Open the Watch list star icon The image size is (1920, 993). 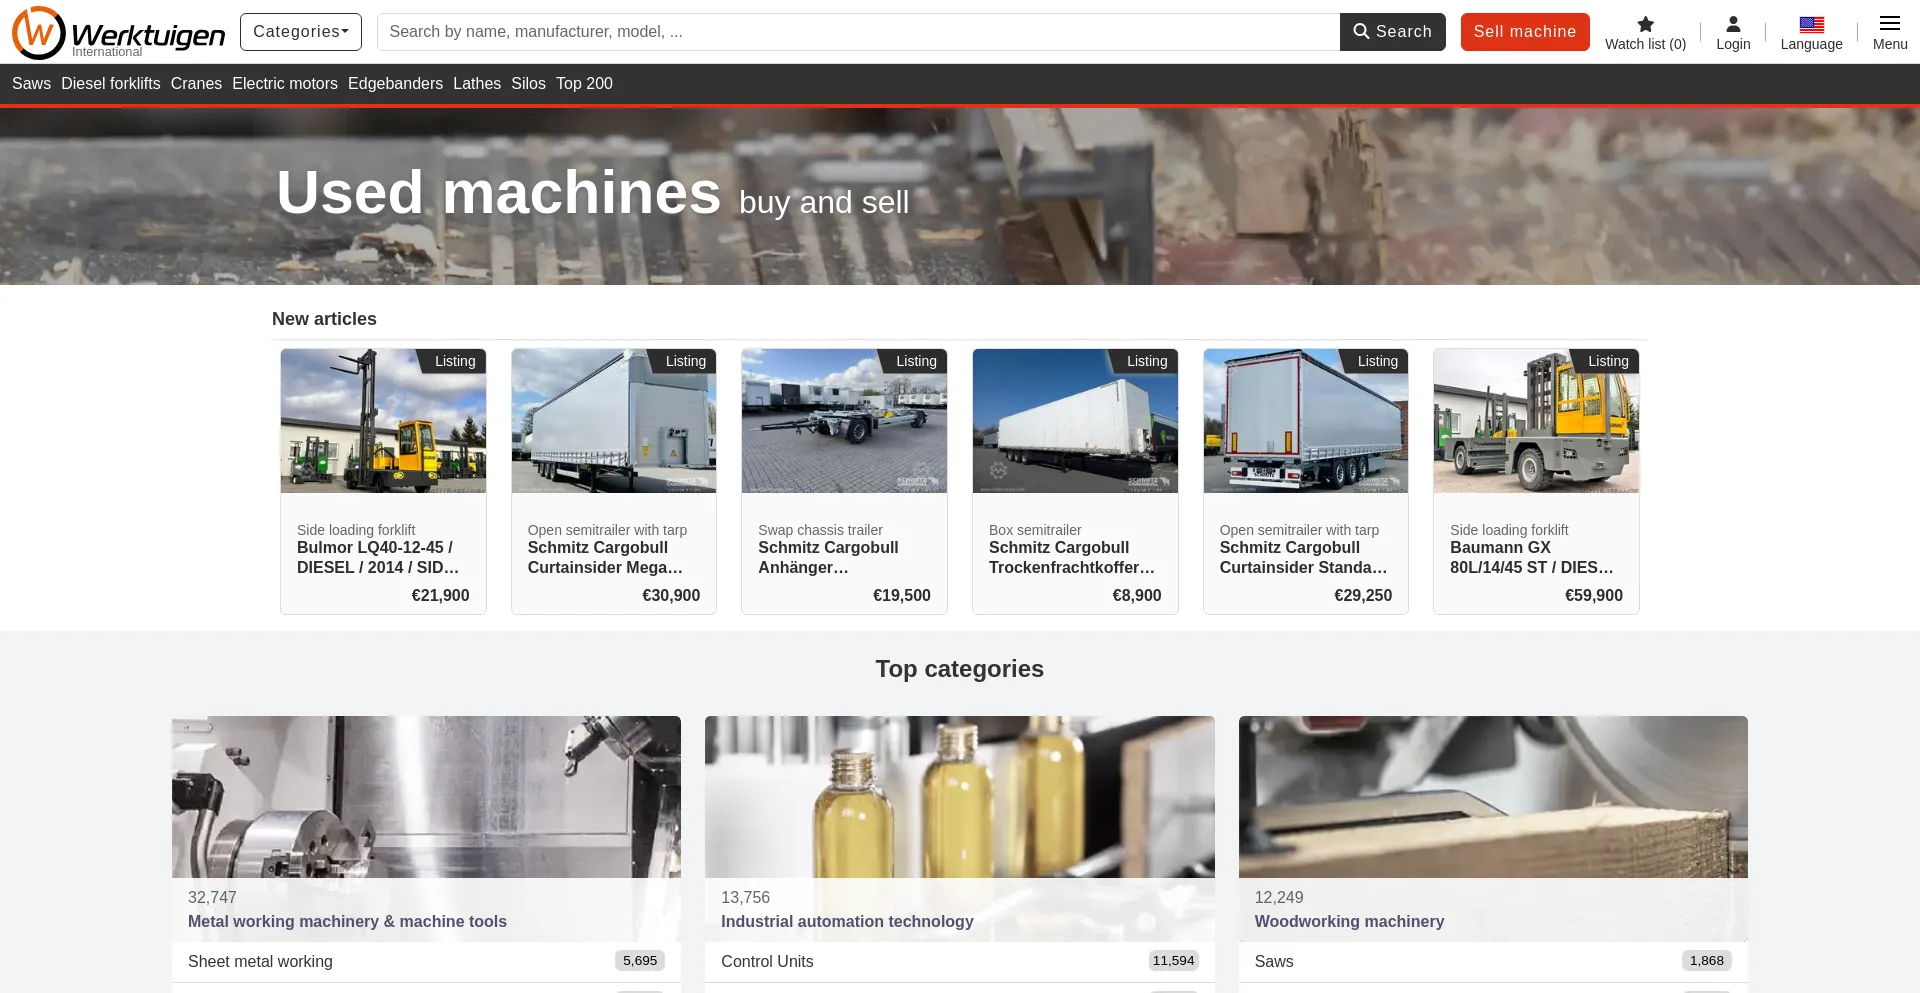[x=1645, y=24]
